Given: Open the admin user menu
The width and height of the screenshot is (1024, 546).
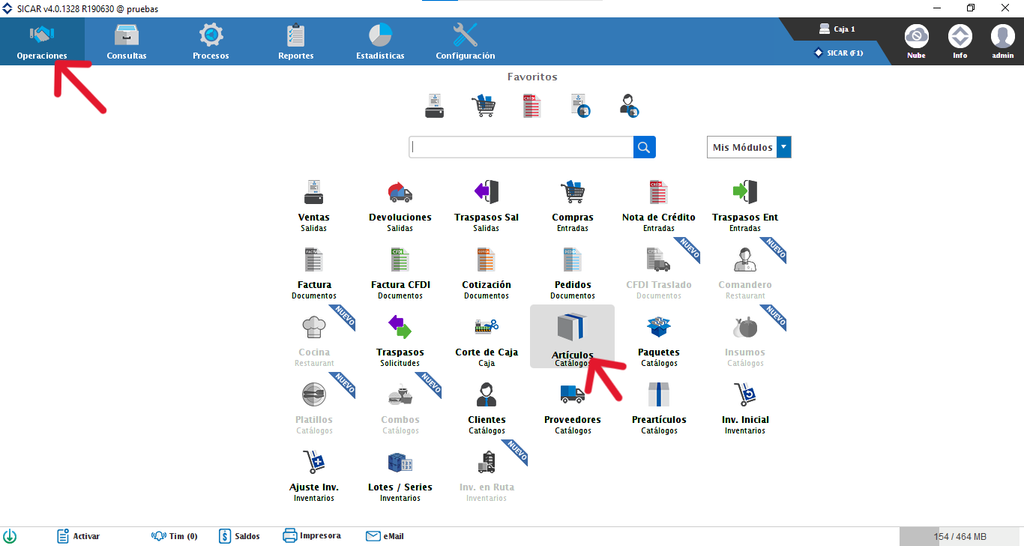Looking at the screenshot, I should tap(1002, 41).
